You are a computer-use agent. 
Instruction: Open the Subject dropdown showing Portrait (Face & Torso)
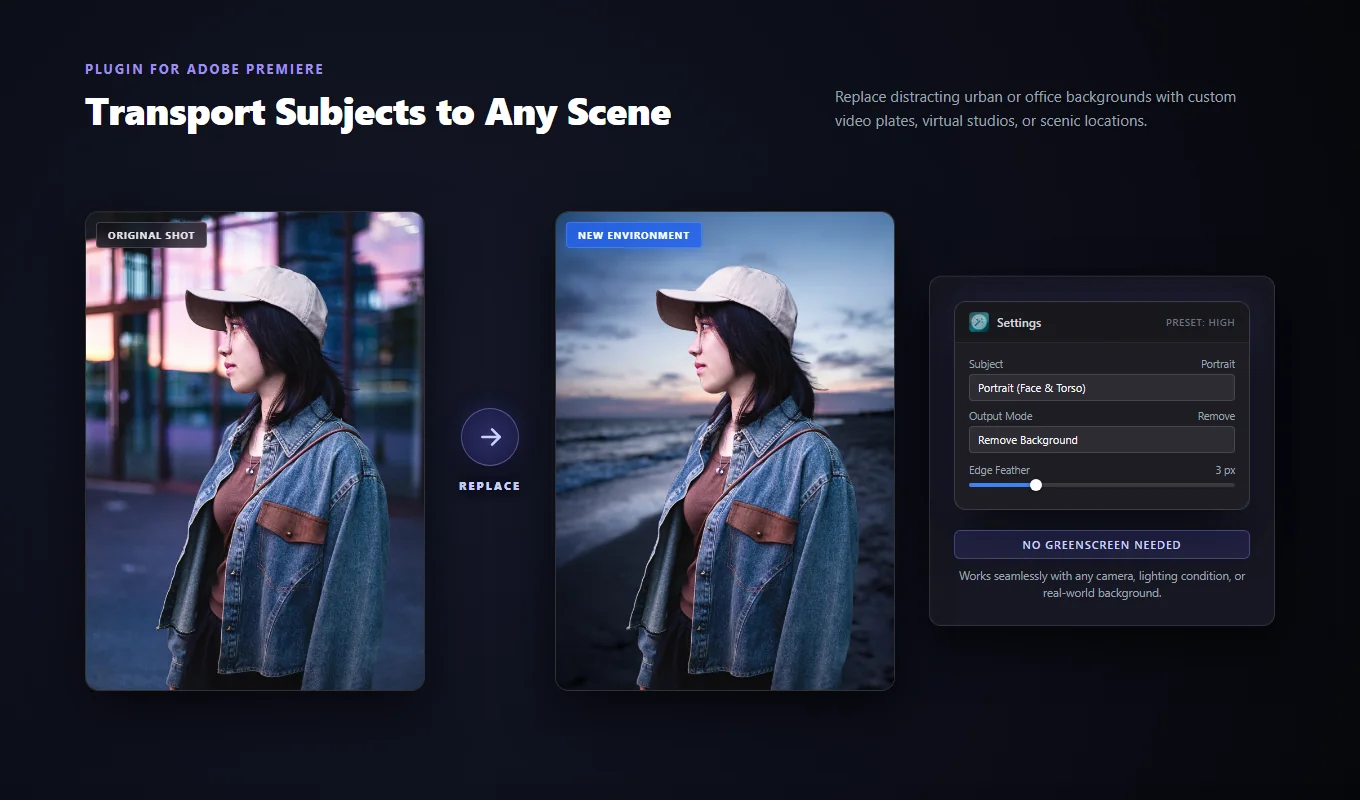tap(1101, 388)
